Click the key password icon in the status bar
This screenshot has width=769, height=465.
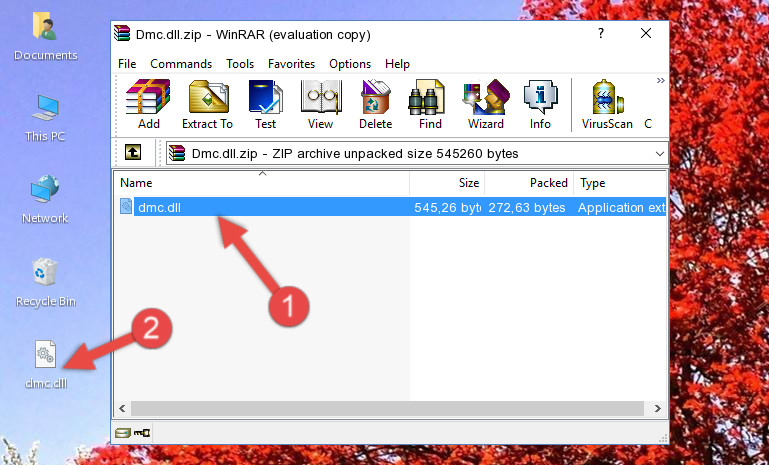[x=142, y=433]
